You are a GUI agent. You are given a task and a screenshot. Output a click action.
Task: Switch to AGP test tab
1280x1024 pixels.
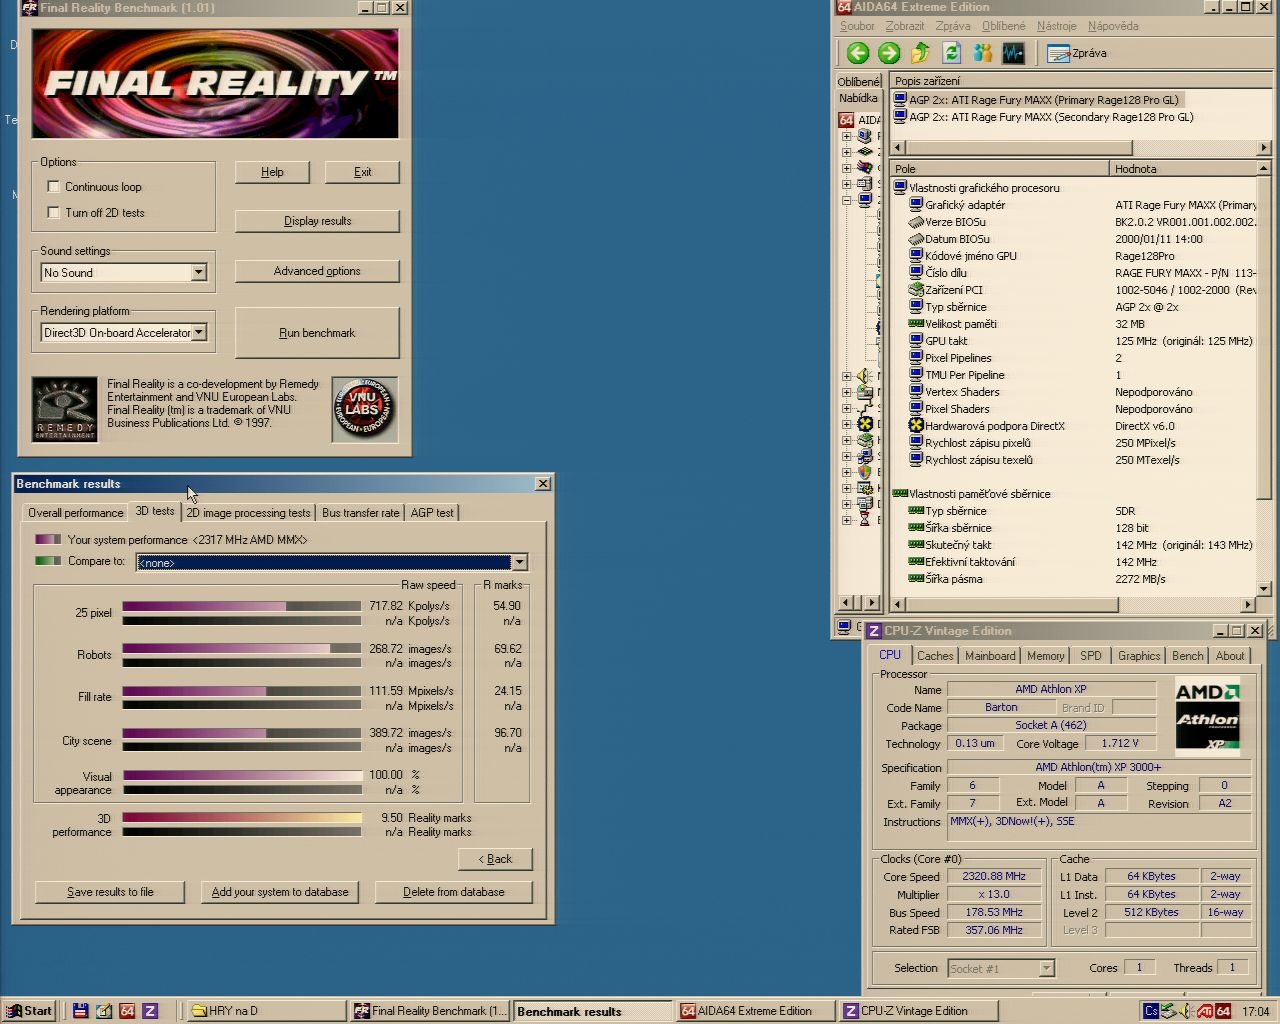click(x=432, y=513)
